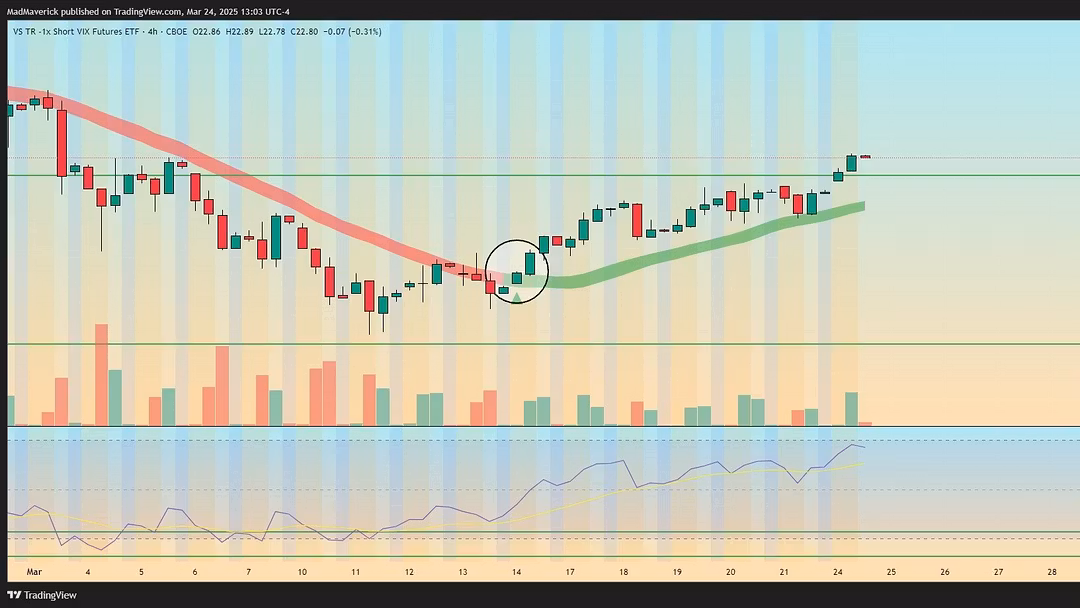Image resolution: width=1080 pixels, height=608 pixels.
Task: Click the low value 'L22.78'
Action: point(271,32)
